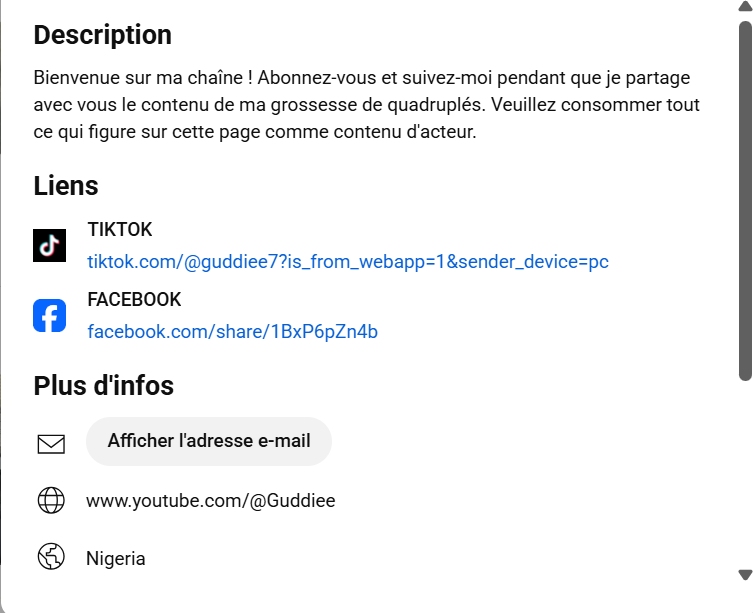
Task: Click the scrollbar down arrow
Action: 744,575
